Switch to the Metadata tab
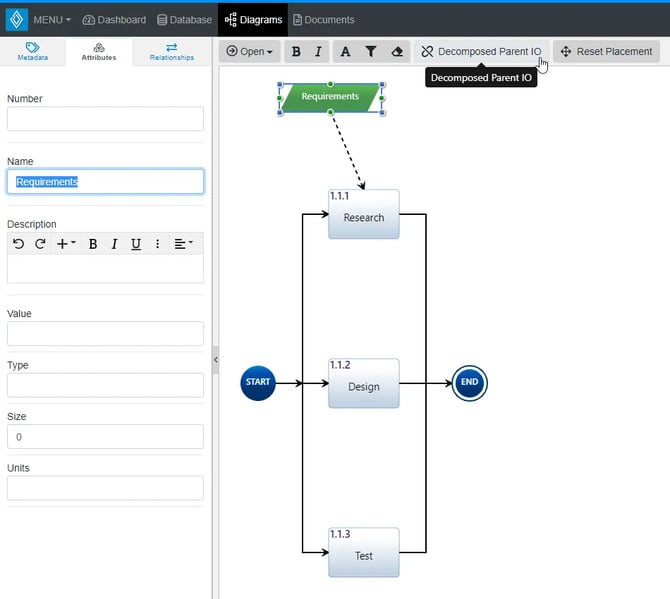 coord(32,52)
